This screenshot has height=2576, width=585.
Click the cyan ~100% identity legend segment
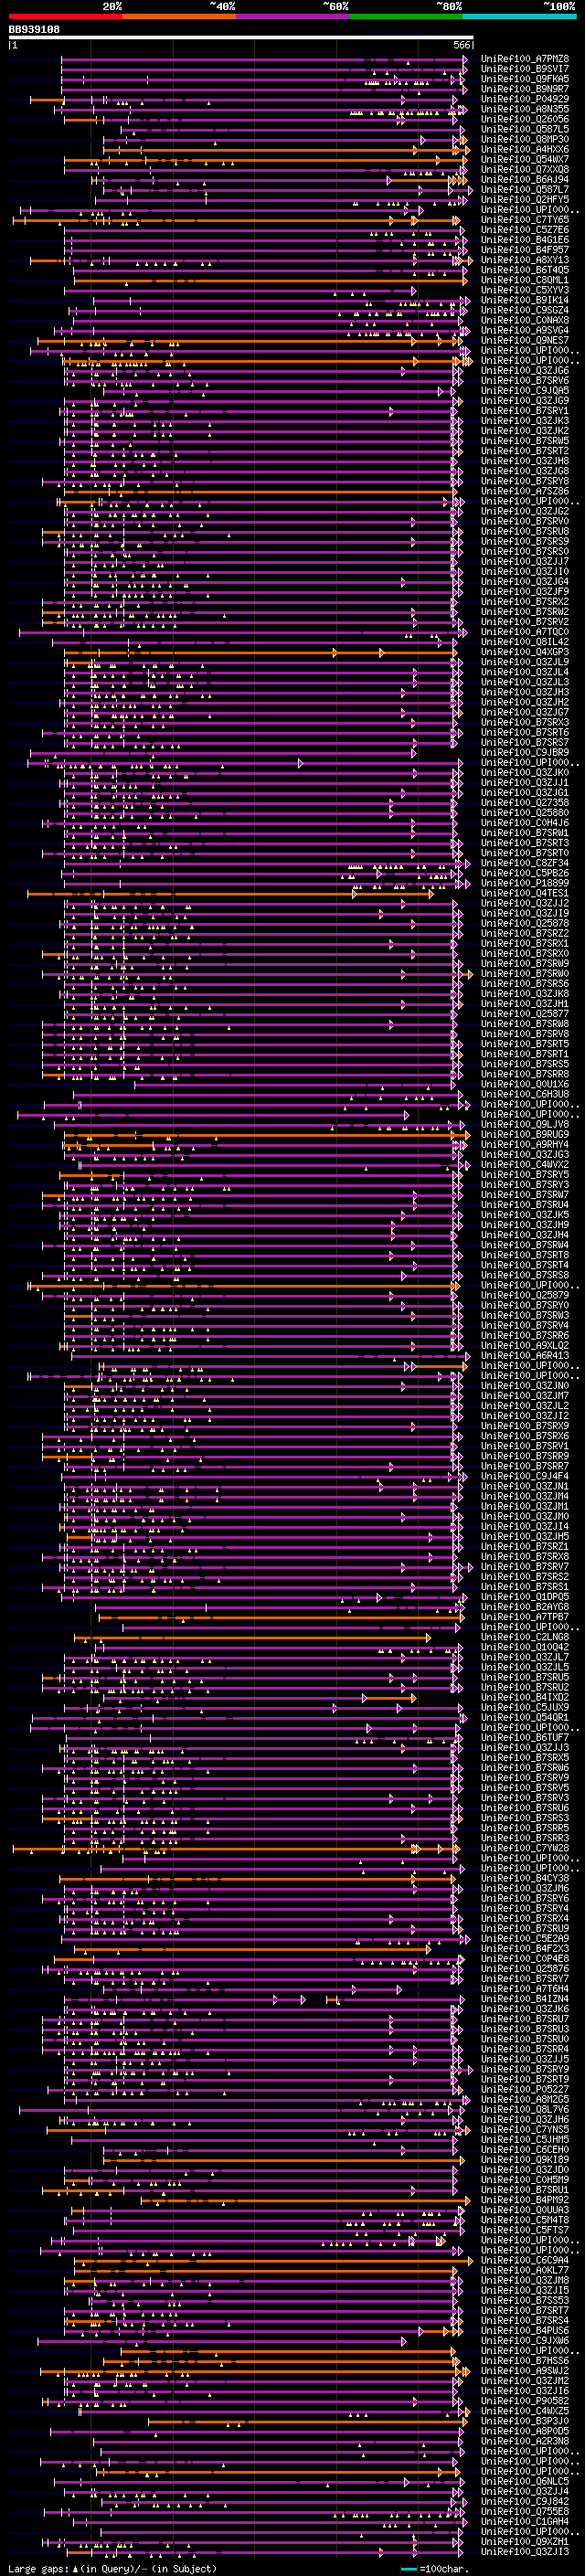[x=519, y=16]
